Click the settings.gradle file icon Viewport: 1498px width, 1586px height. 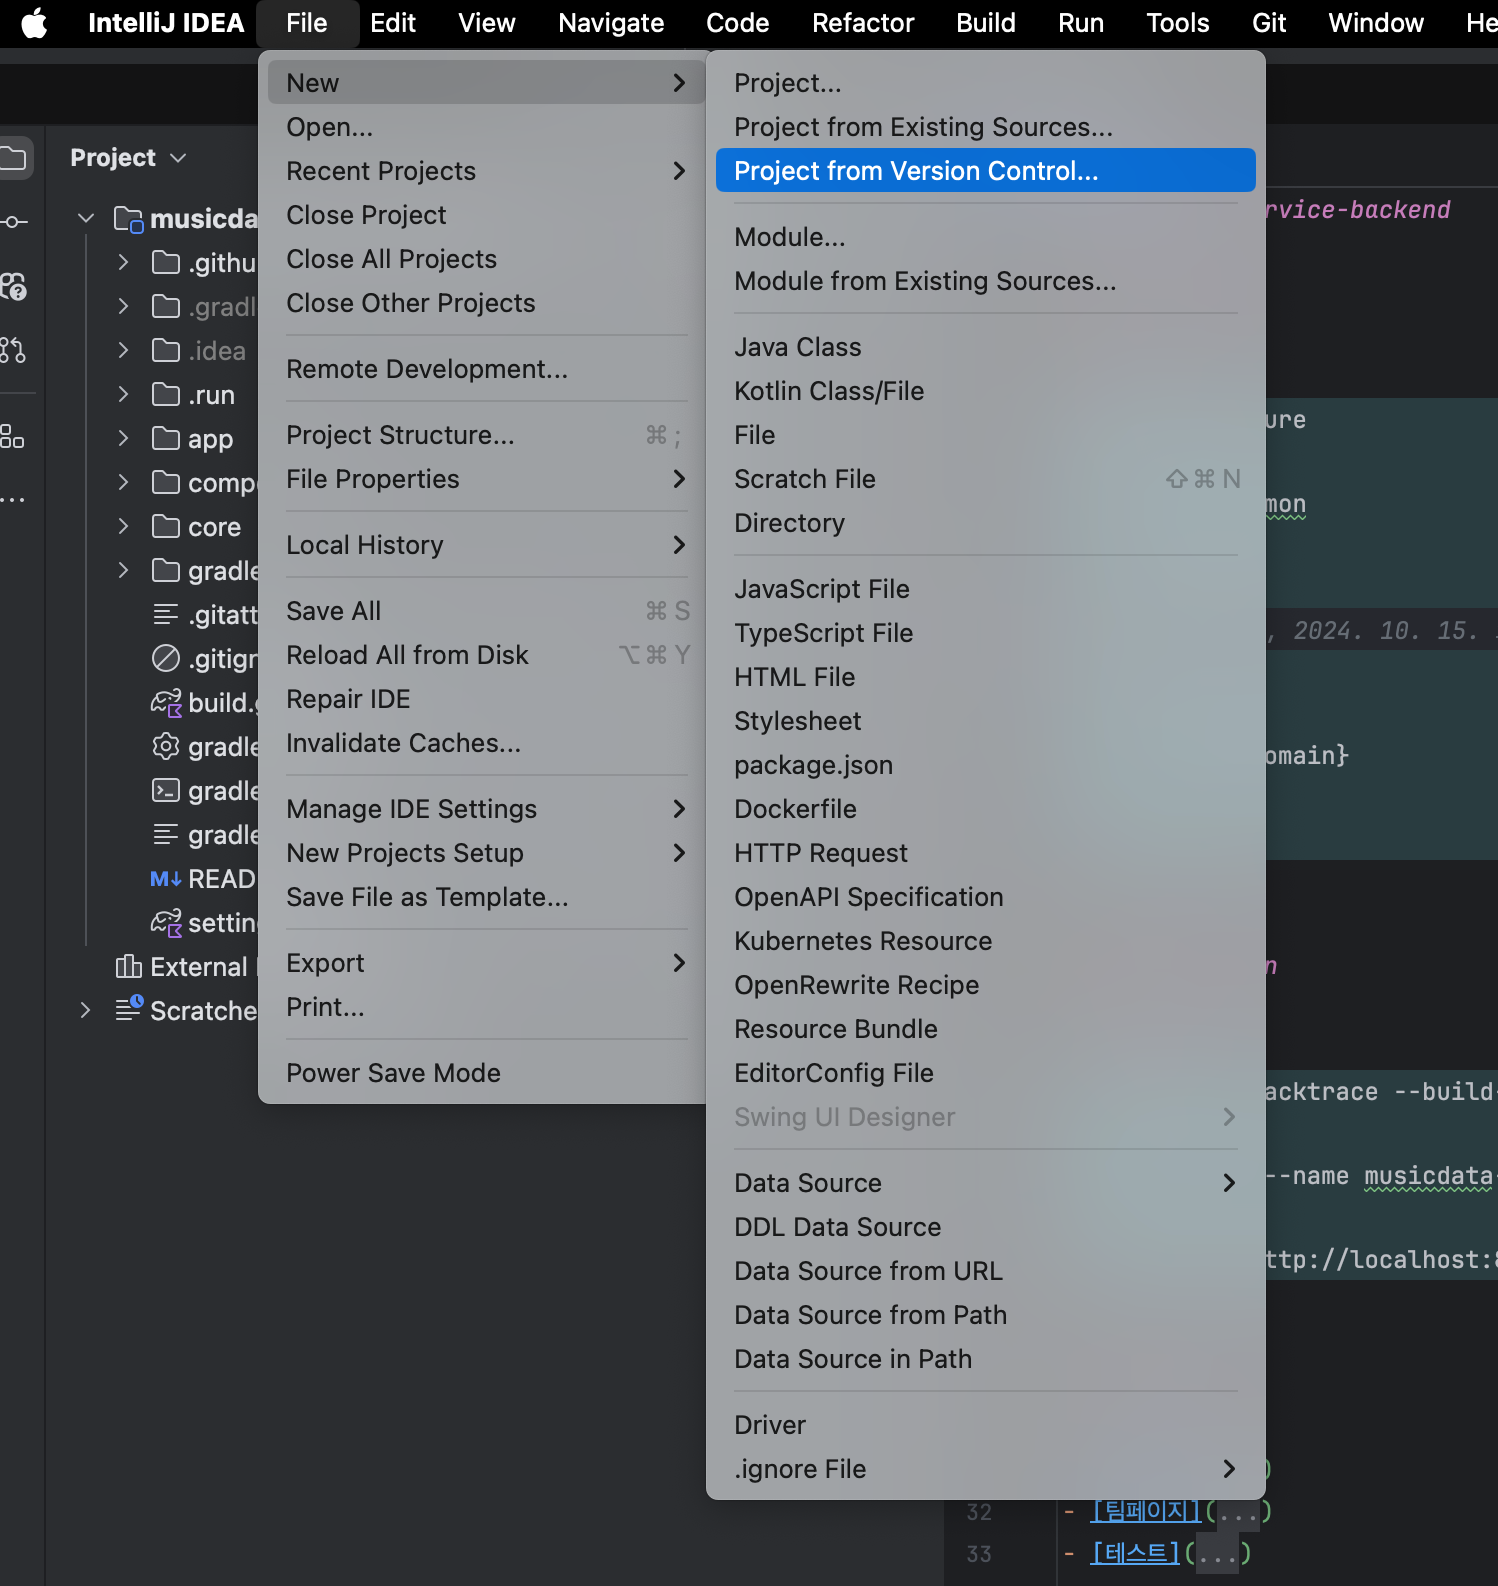coord(166,922)
